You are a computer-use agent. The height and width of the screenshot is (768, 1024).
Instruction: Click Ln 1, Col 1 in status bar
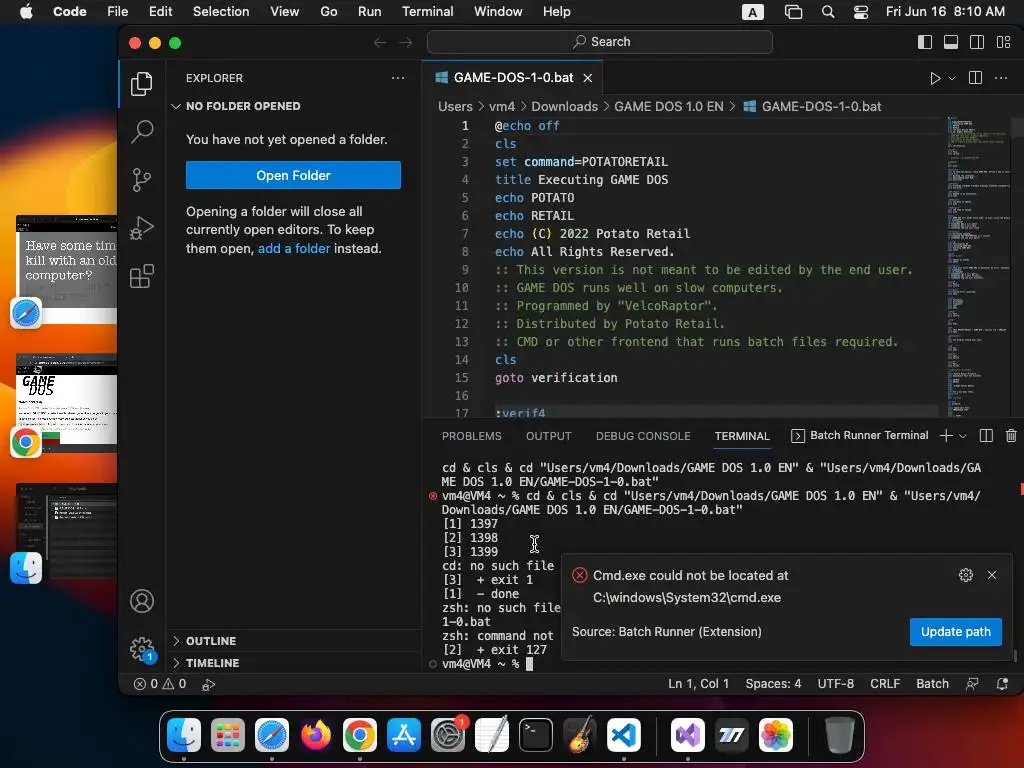[x=698, y=684]
